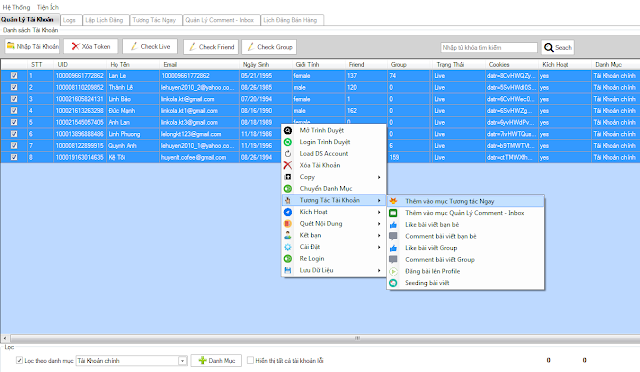
Task: Sort by the Trạng Thái column header
Action: (x=458, y=65)
